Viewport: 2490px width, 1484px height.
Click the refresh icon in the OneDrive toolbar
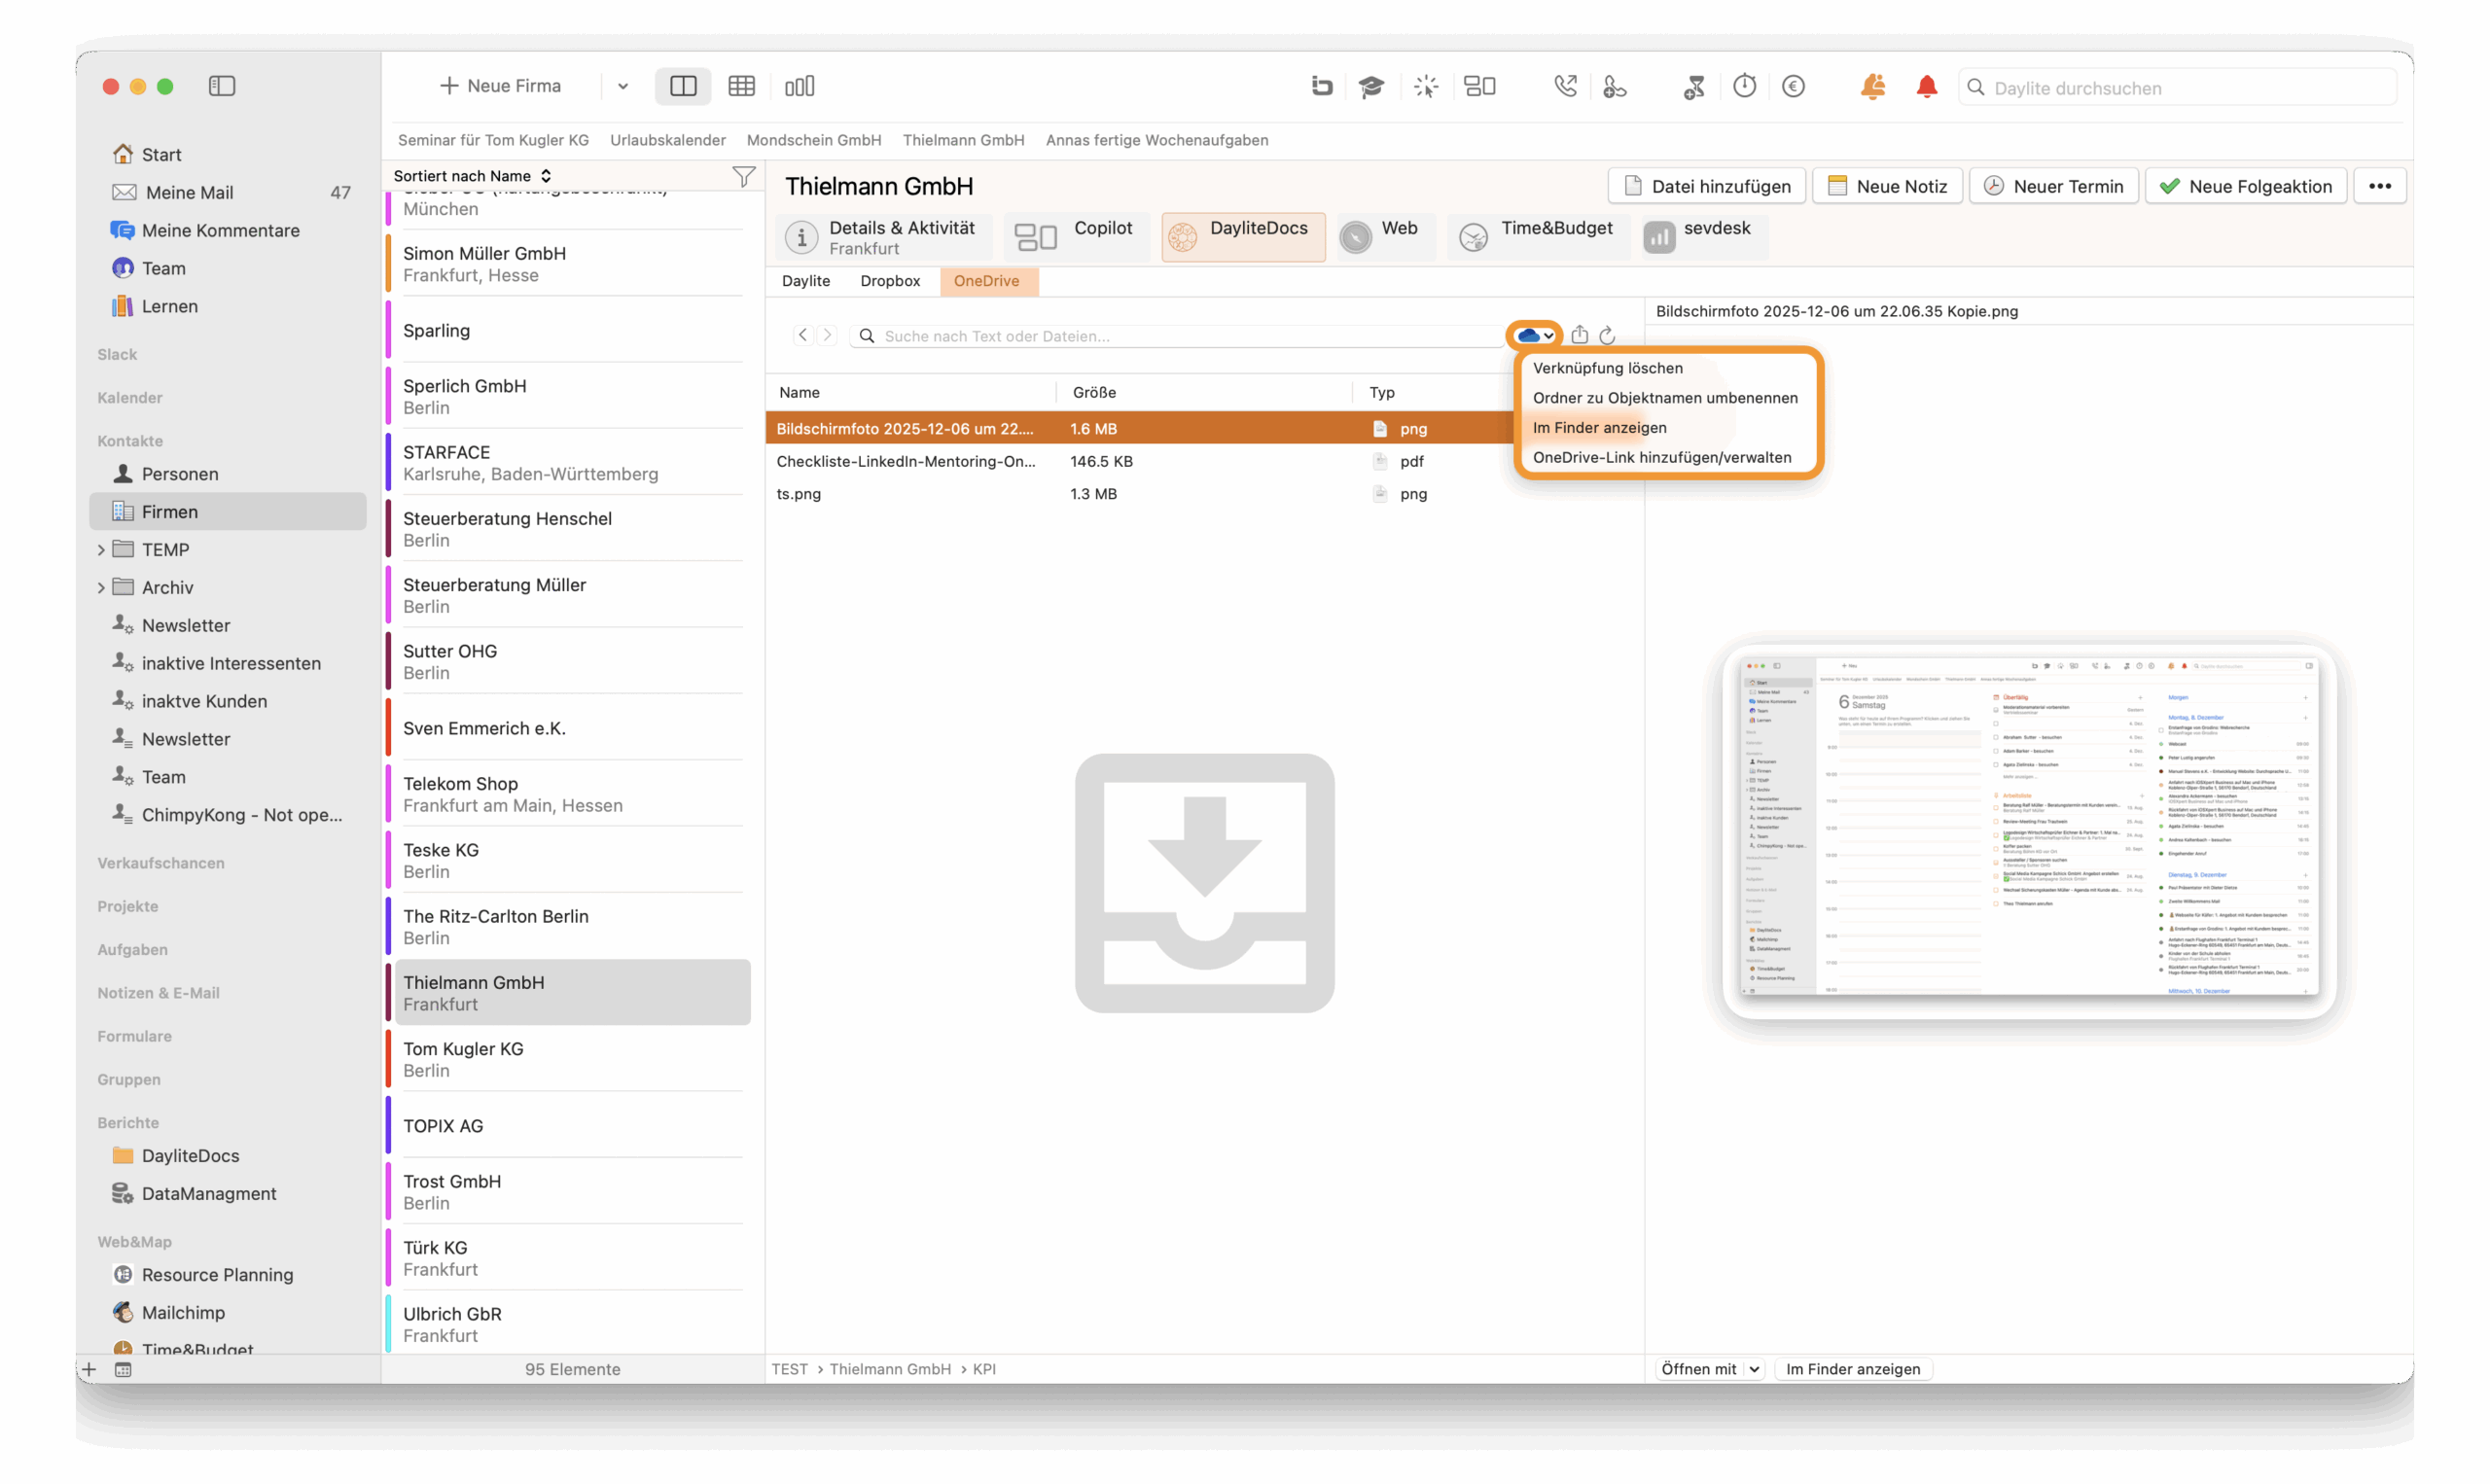coord(1607,335)
